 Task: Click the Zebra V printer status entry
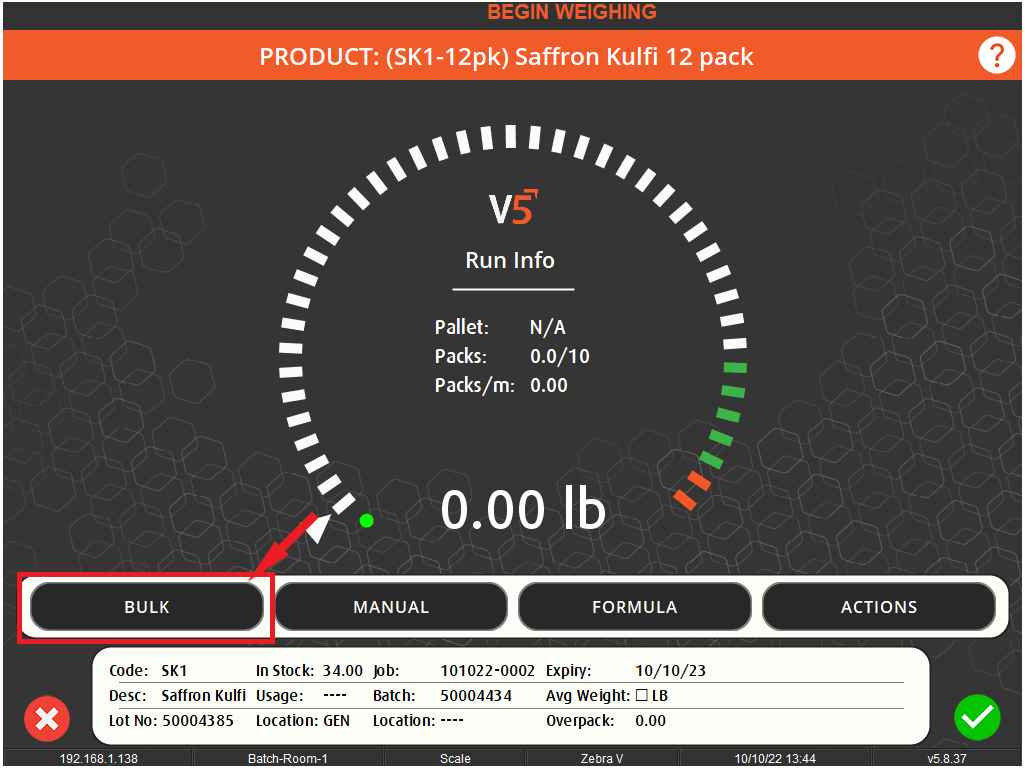point(601,759)
